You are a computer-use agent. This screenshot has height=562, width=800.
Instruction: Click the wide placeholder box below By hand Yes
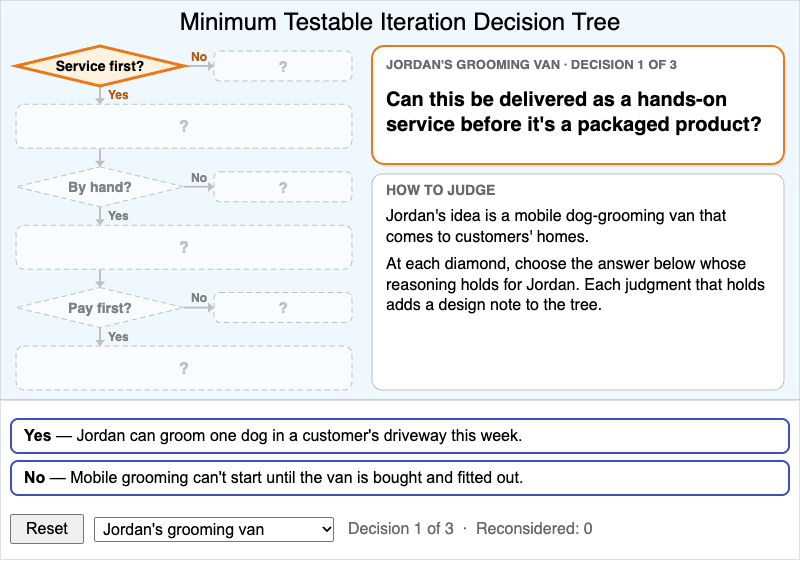pyautogui.click(x=184, y=247)
